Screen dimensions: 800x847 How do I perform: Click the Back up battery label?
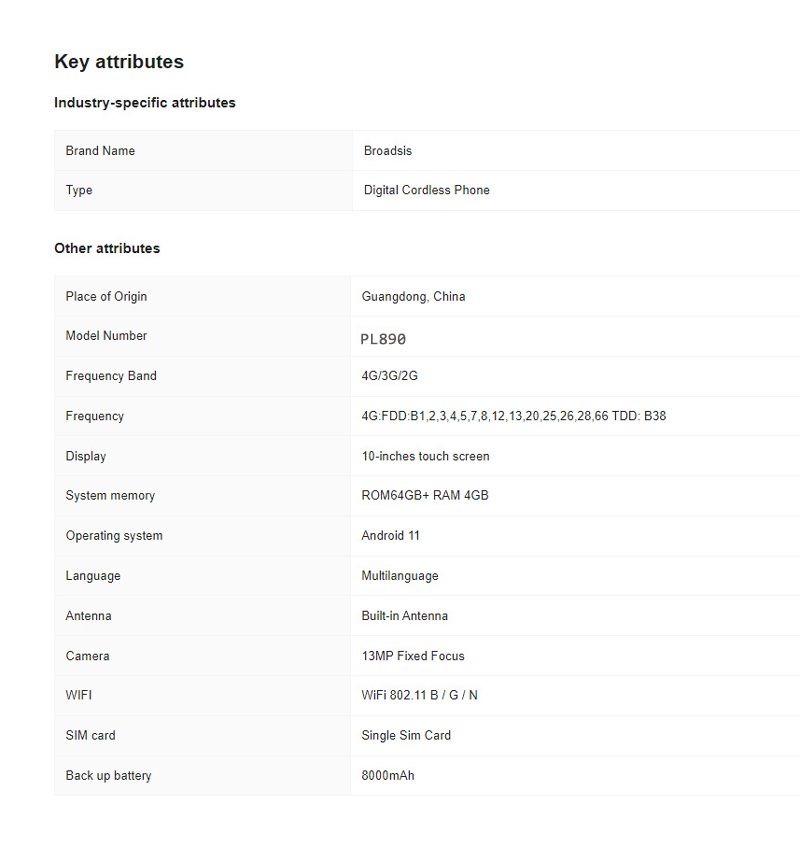coord(108,776)
